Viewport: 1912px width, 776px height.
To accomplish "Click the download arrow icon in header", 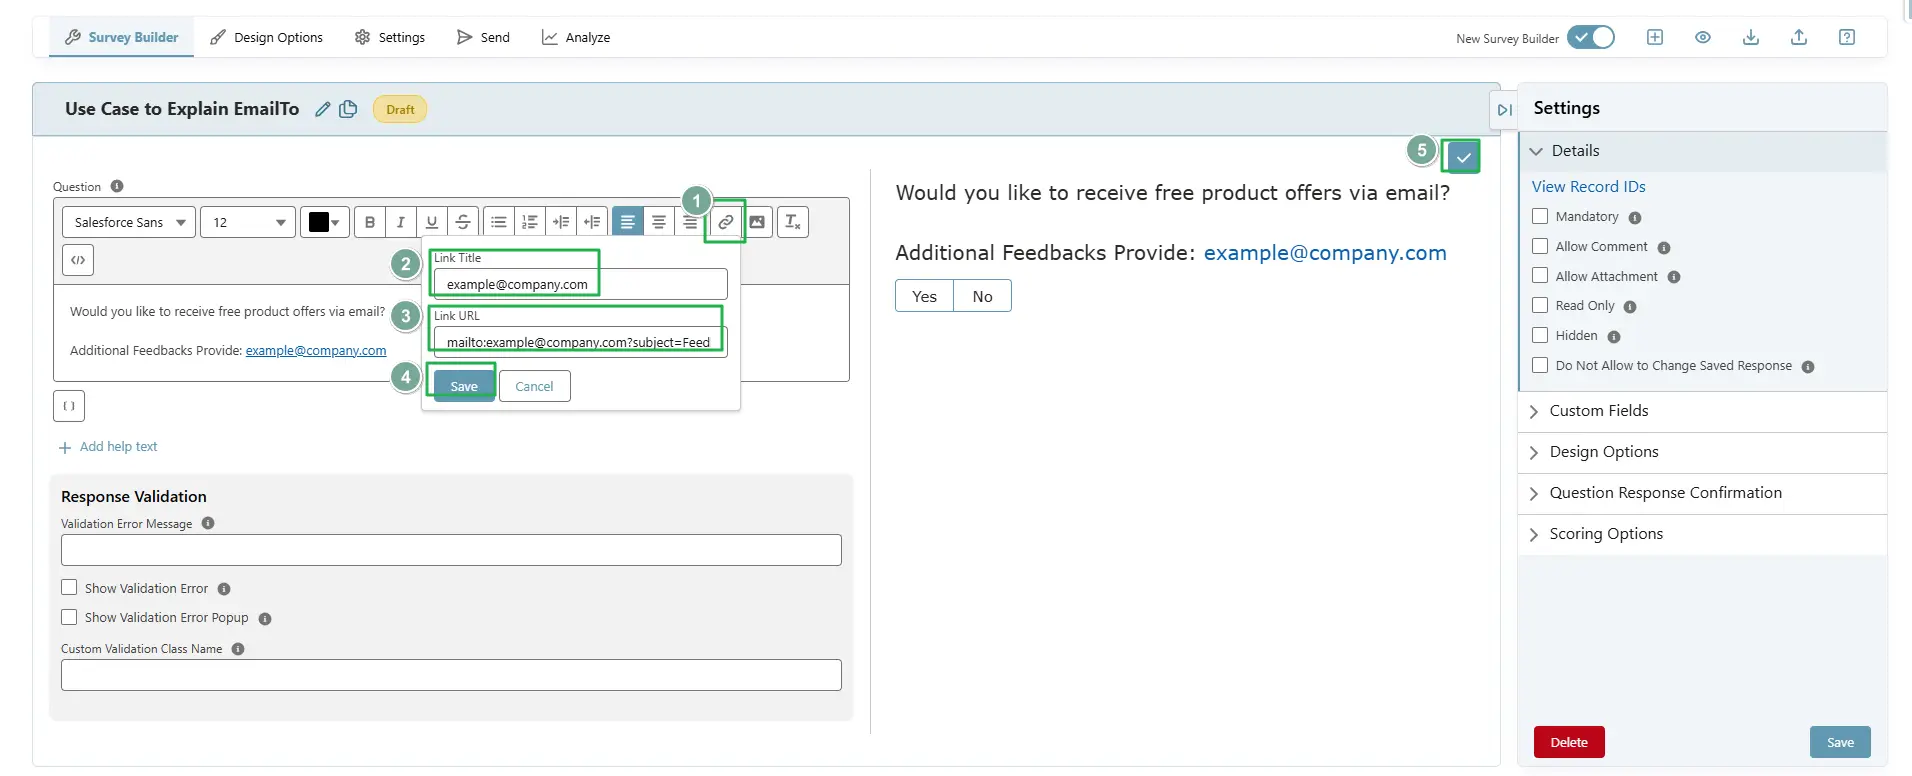I will point(1751,37).
